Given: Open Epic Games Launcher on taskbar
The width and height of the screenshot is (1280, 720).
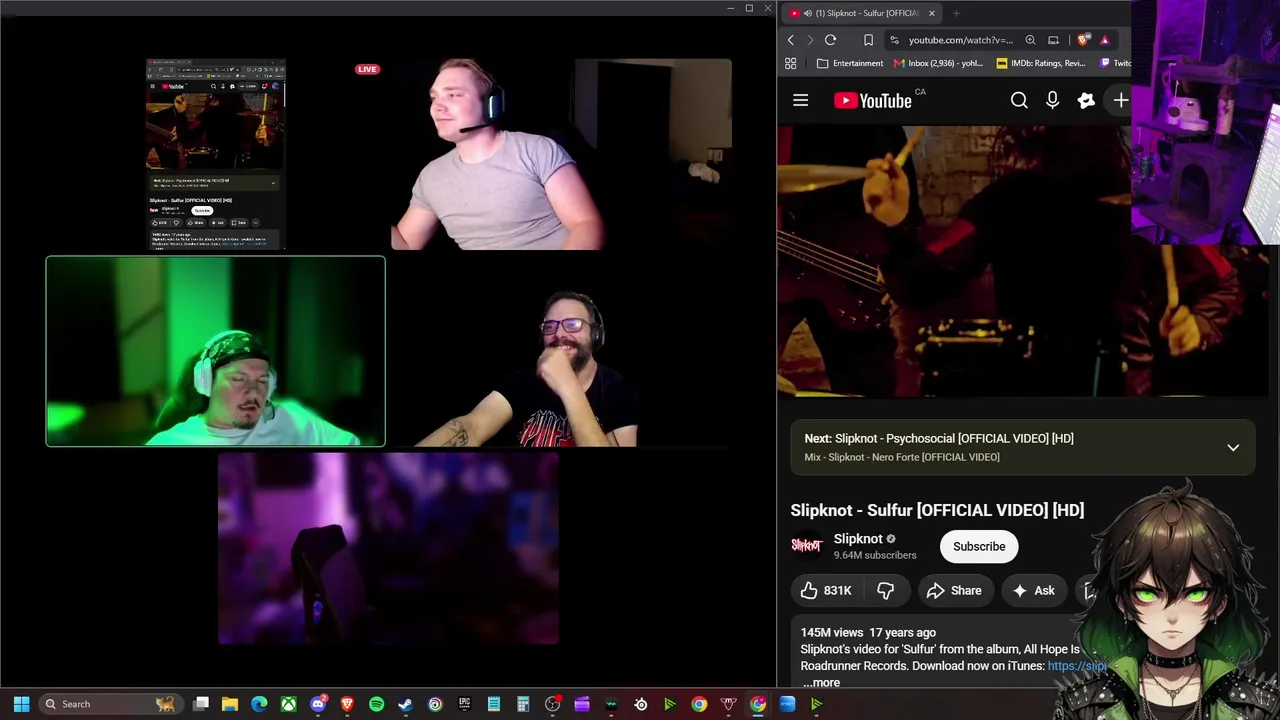Looking at the screenshot, I should pos(464,704).
